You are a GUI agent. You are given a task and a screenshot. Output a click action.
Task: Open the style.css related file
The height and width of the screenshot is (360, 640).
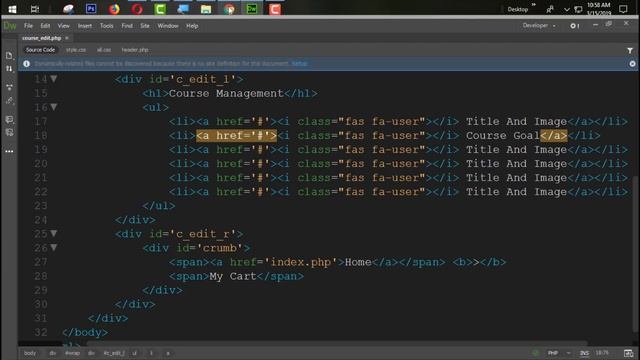(76, 50)
